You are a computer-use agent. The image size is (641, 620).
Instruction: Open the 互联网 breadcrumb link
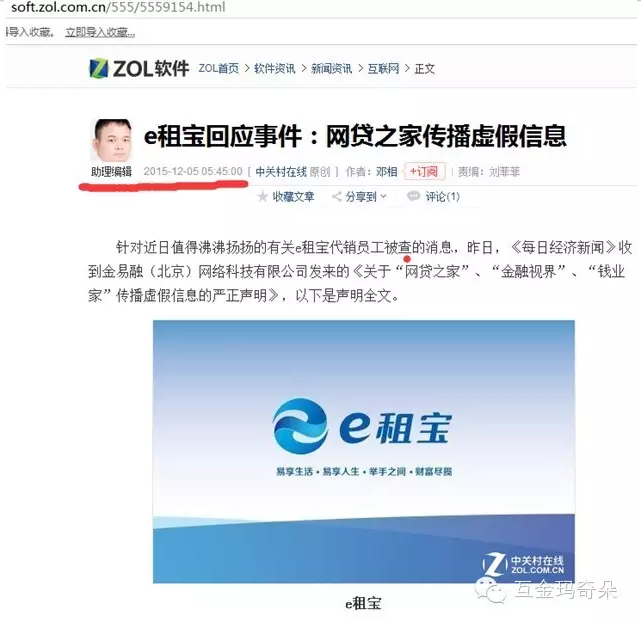click(383, 68)
